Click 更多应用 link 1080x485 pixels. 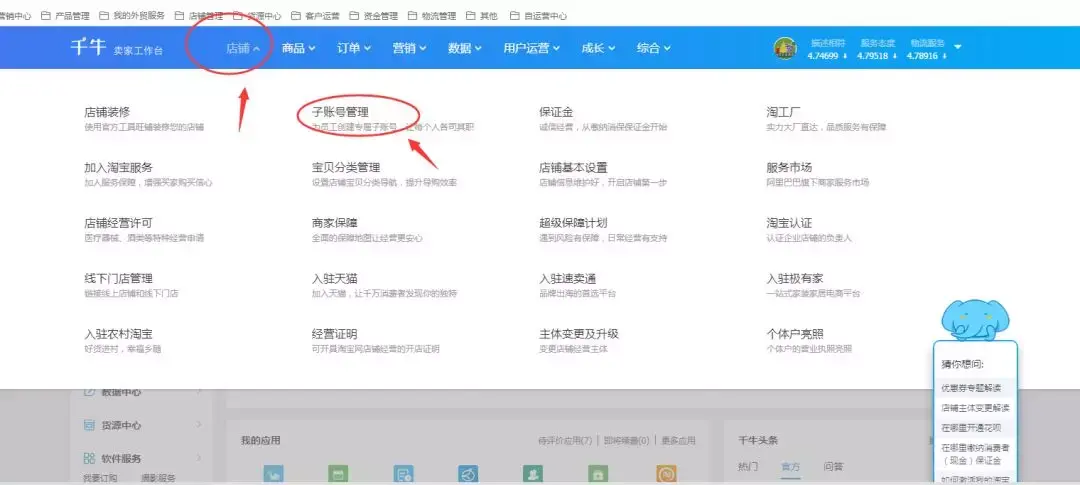coord(678,440)
